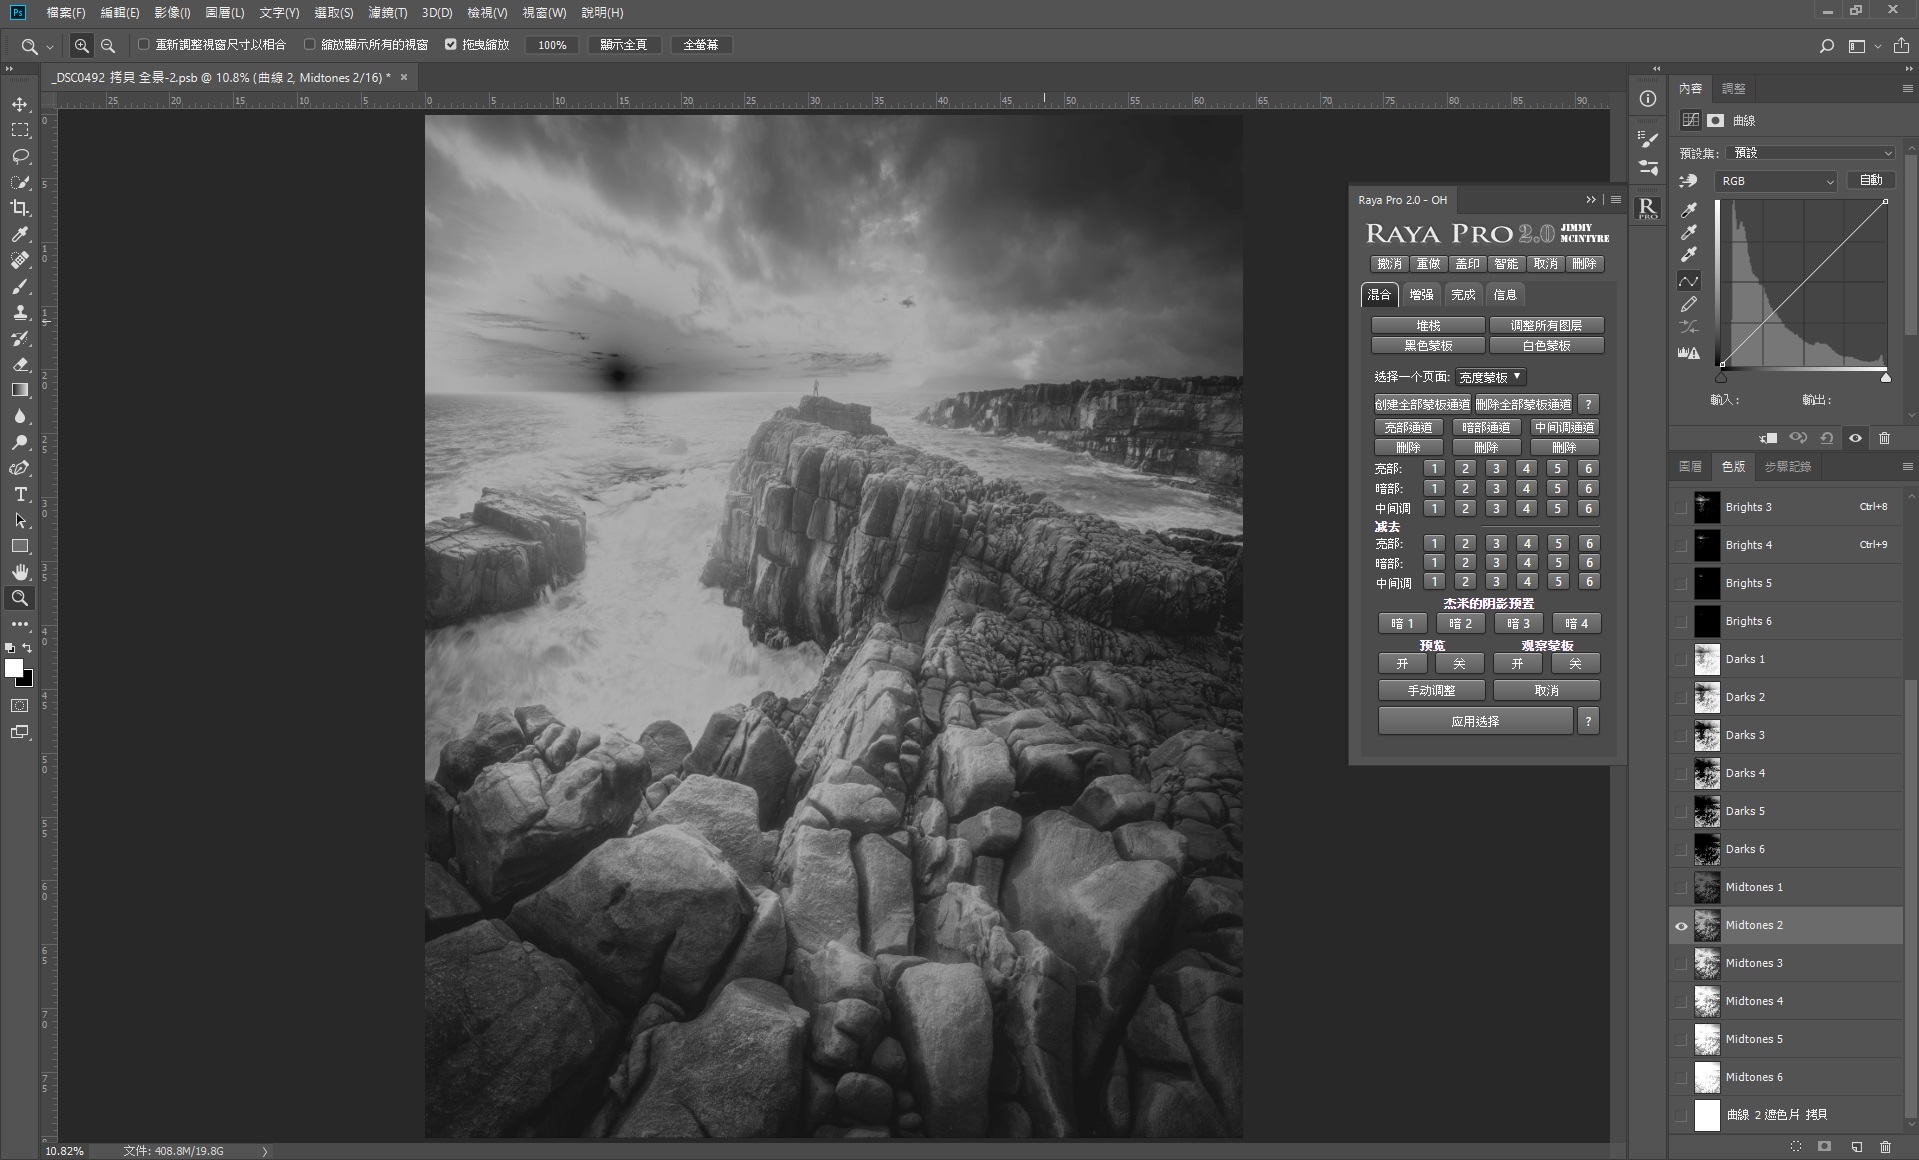Click the zoom out magnifier icon
1919x1160 pixels.
click(108, 45)
